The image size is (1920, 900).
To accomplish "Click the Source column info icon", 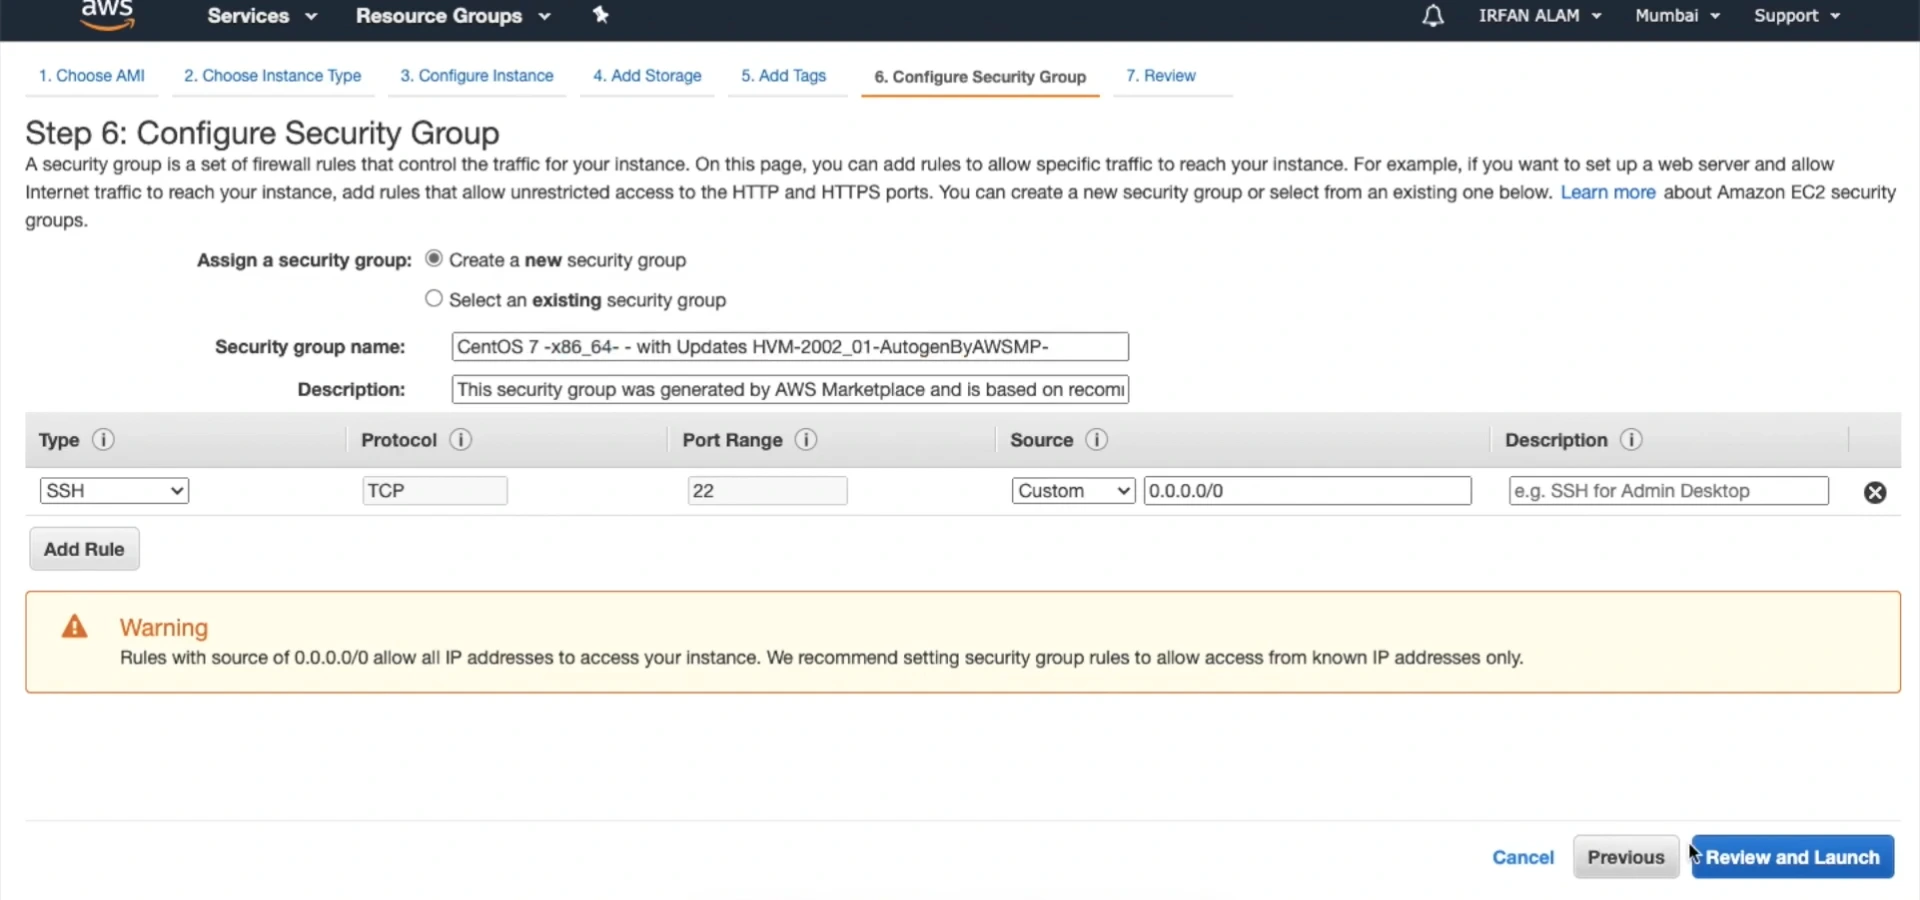I will [1096, 440].
